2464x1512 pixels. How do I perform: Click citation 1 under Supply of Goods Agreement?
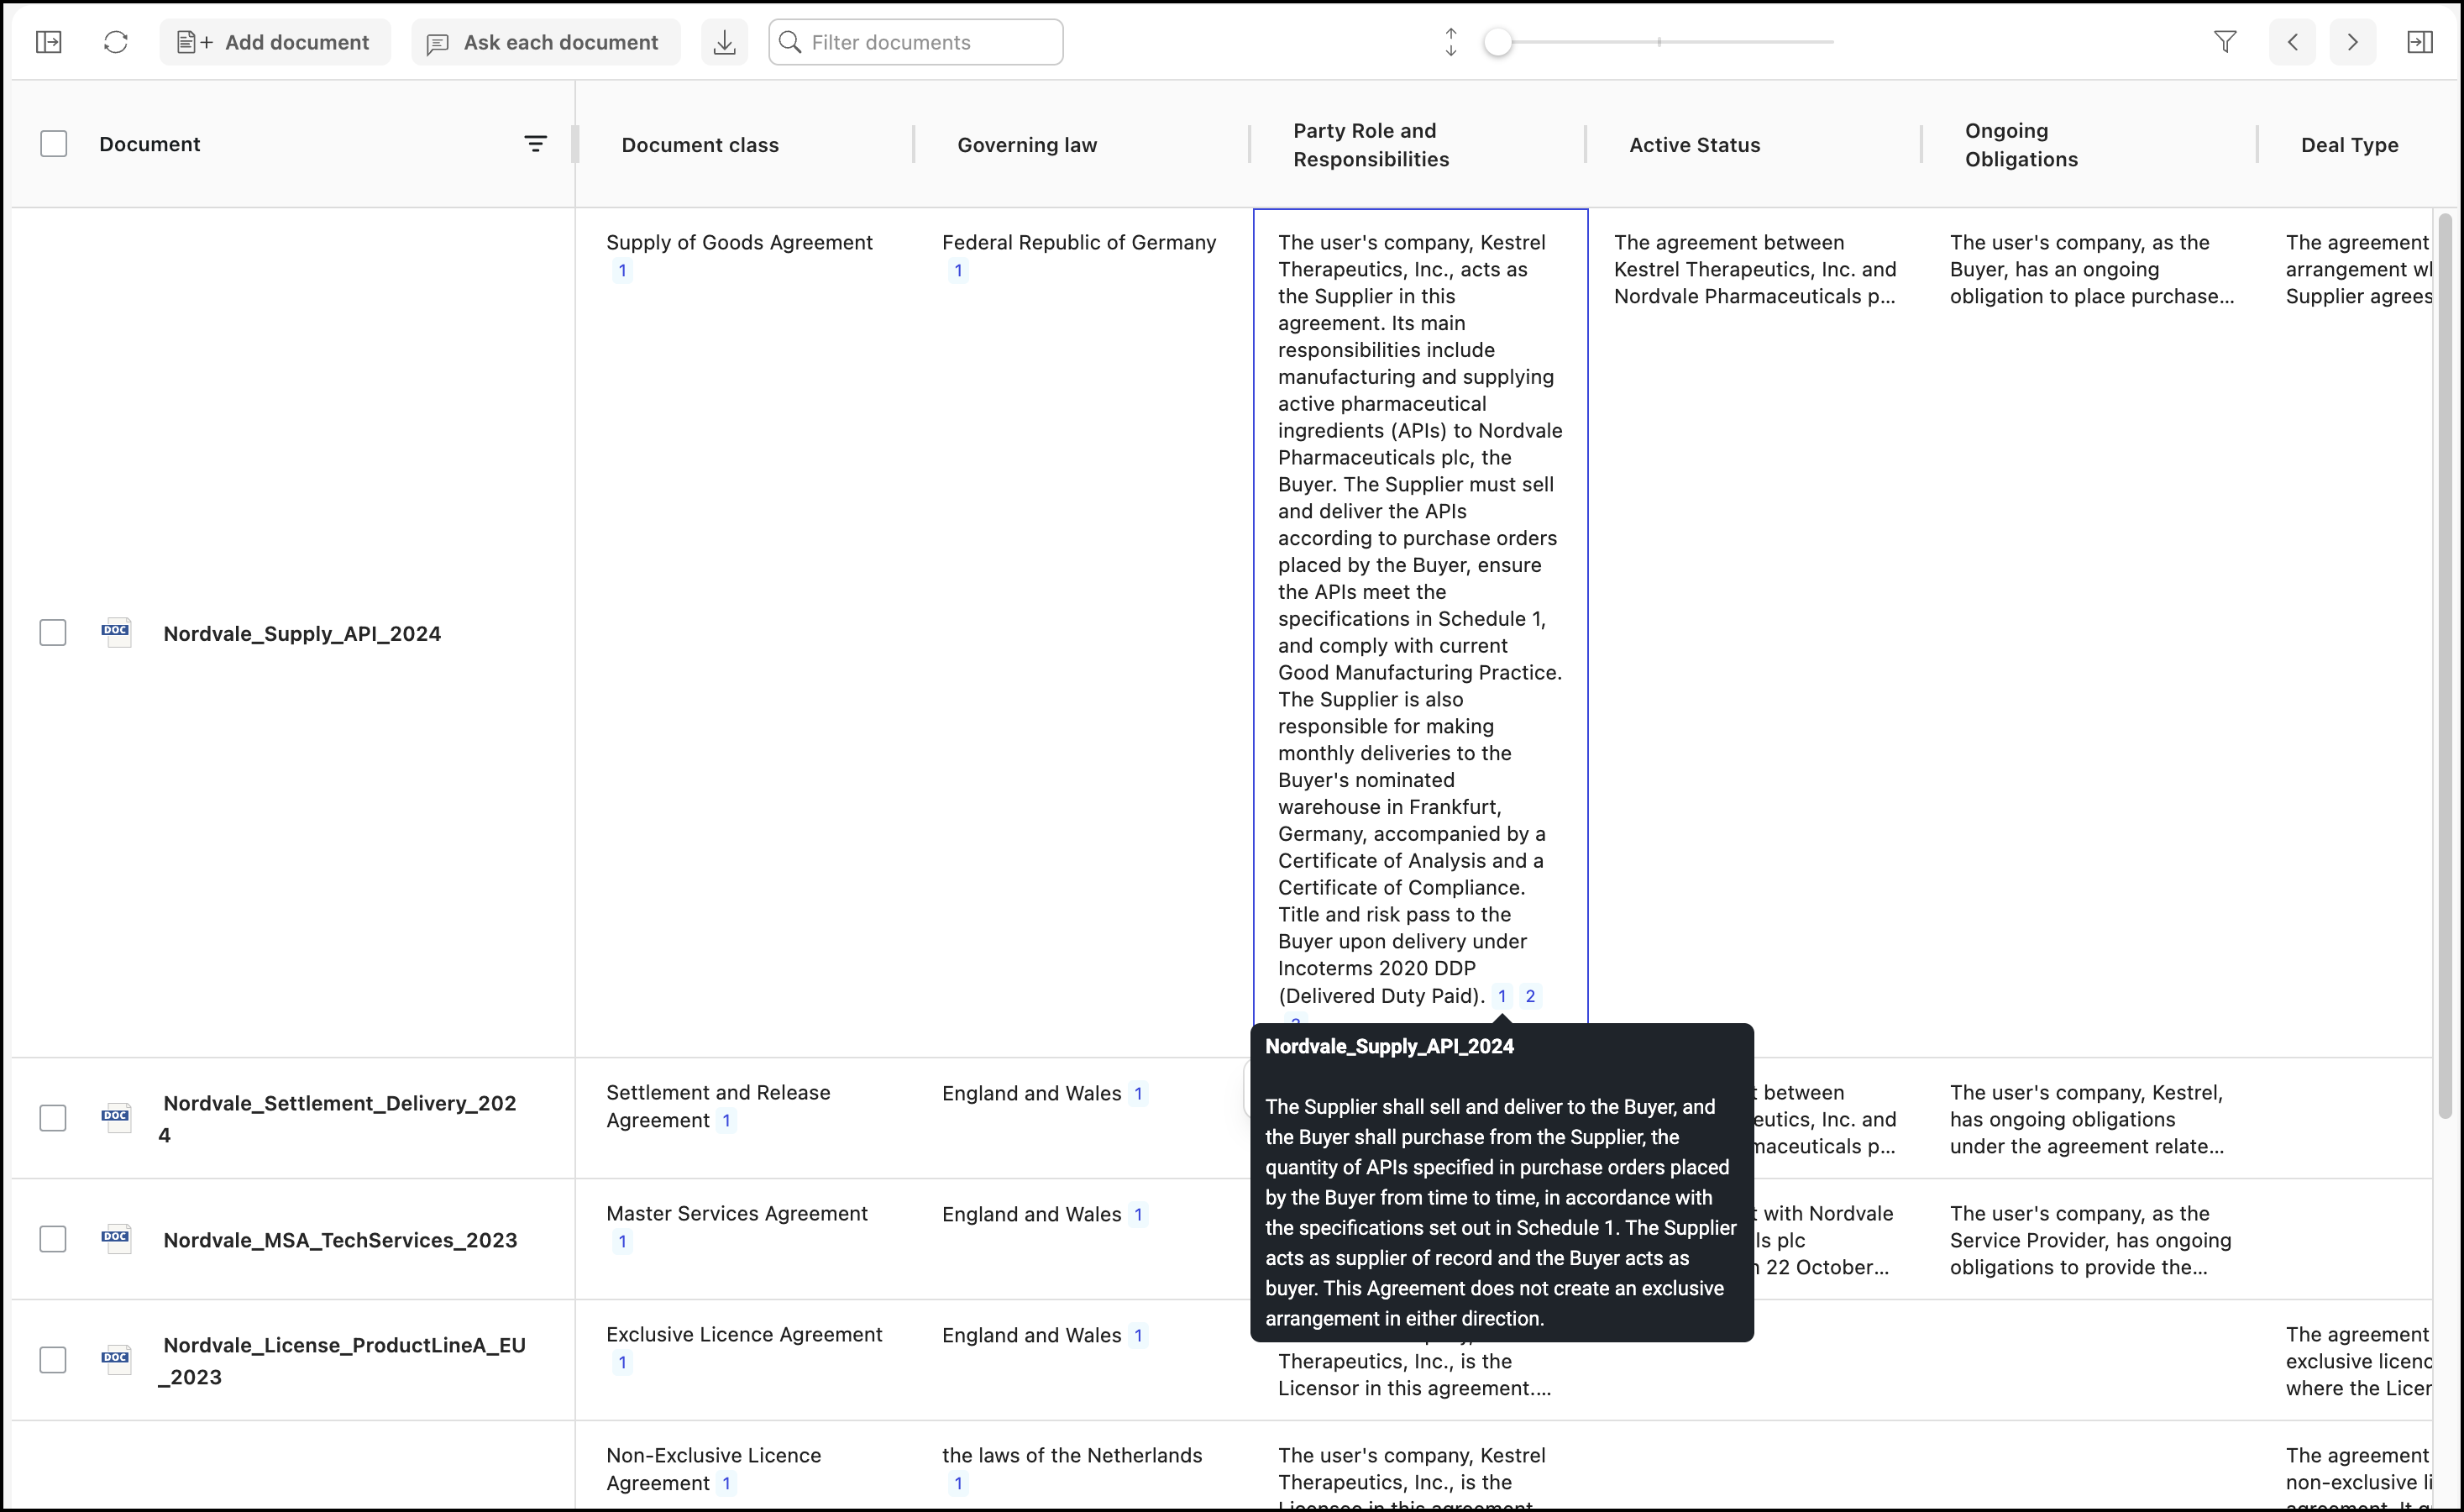tap(622, 270)
